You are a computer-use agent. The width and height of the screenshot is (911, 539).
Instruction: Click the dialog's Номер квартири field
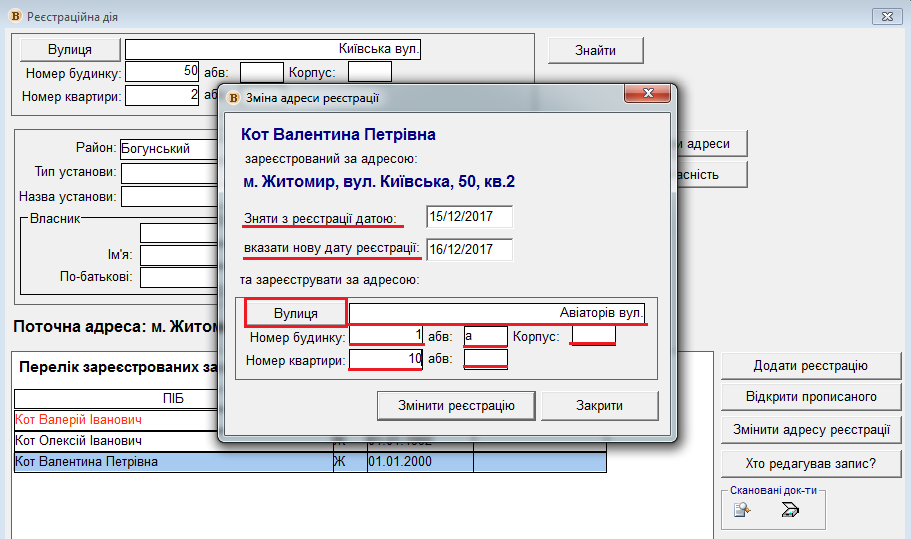pyautogui.click(x=385, y=359)
